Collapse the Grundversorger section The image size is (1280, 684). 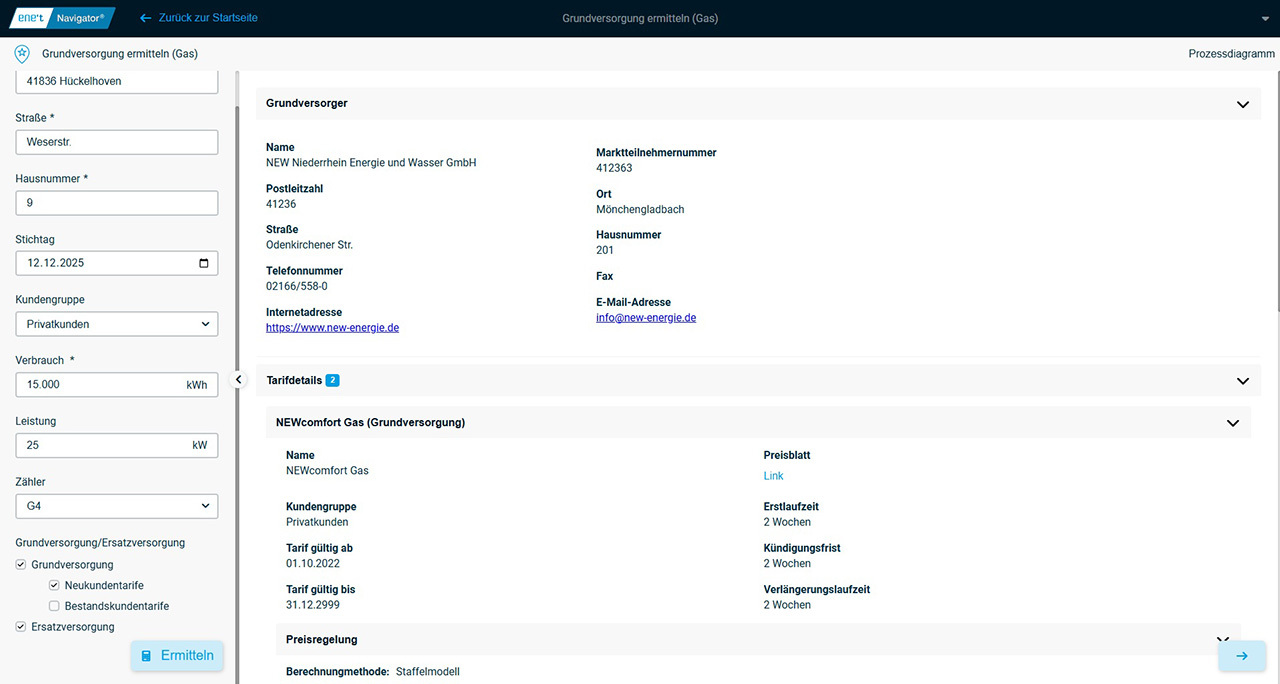point(1242,104)
